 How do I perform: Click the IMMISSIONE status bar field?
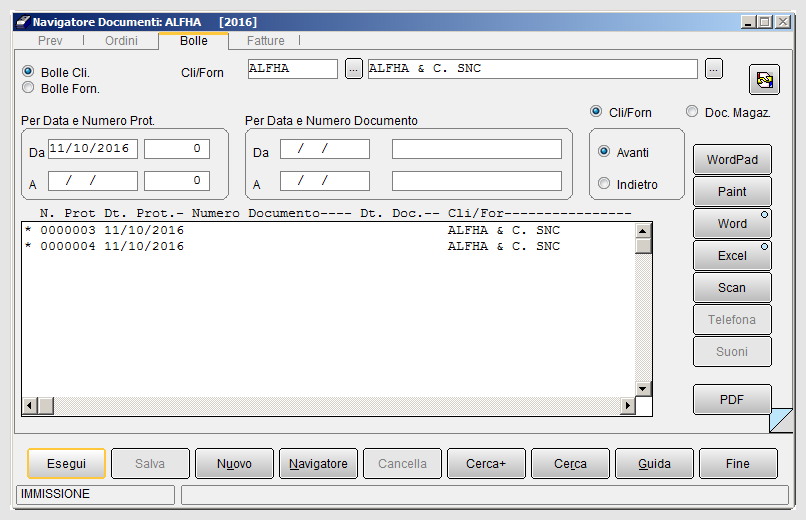(x=96, y=494)
